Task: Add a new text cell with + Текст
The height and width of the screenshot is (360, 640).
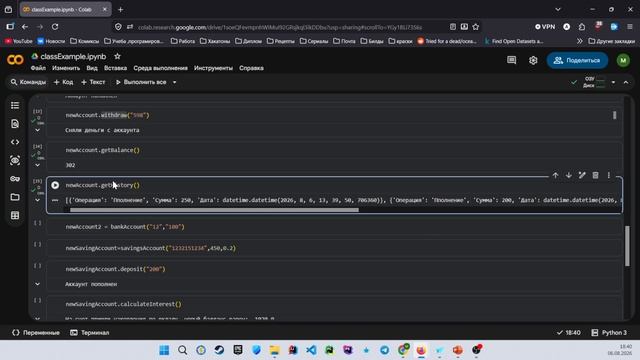Action: pyautogui.click(x=93, y=82)
